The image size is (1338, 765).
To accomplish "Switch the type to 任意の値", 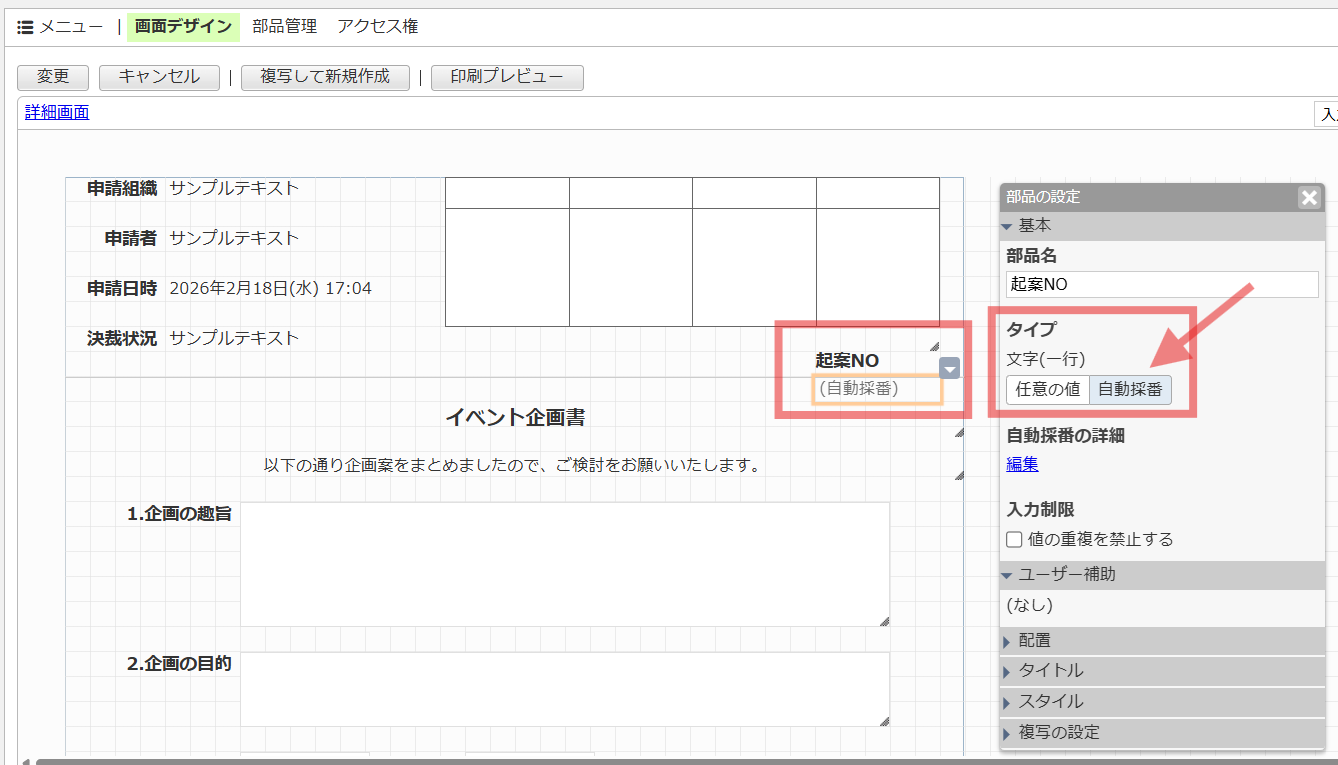I will click(x=1048, y=389).
